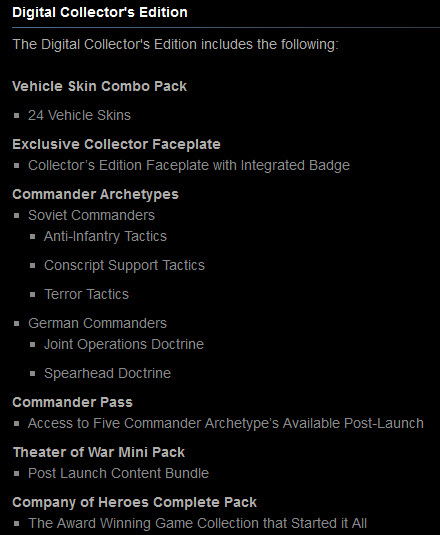440x535 pixels.
Task: Click the Digital Collector's Edition heading
Action: click(100, 13)
